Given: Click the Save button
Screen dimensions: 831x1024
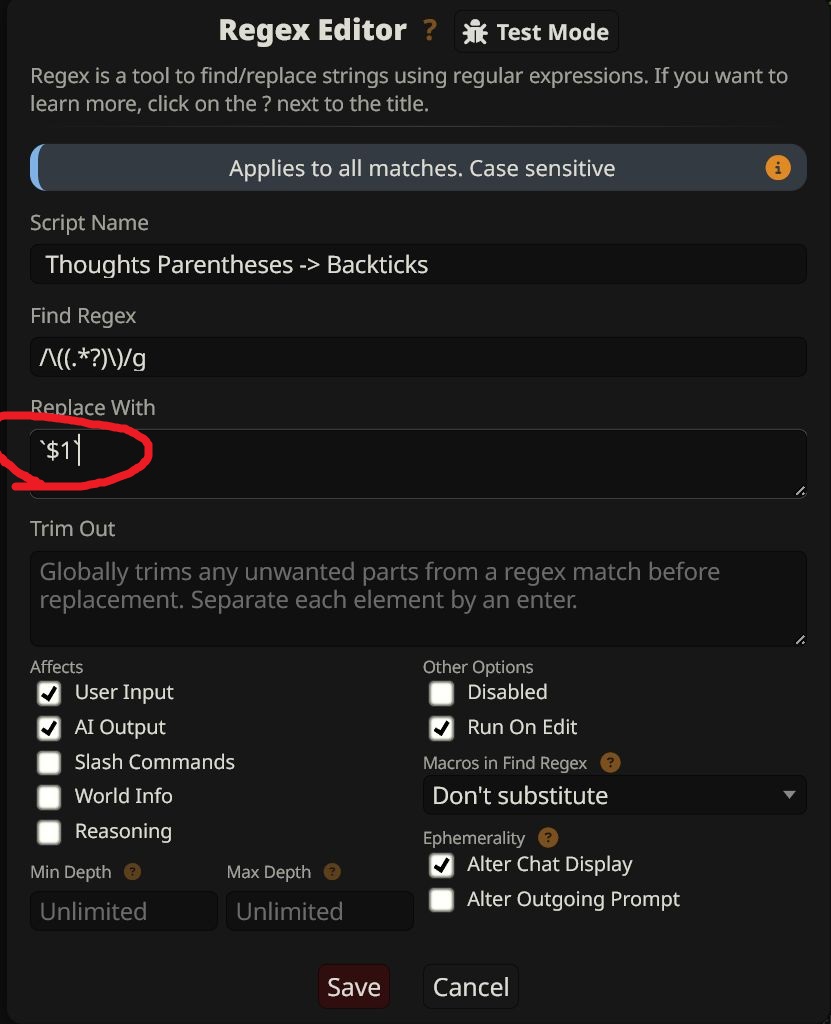Looking at the screenshot, I should 354,987.
